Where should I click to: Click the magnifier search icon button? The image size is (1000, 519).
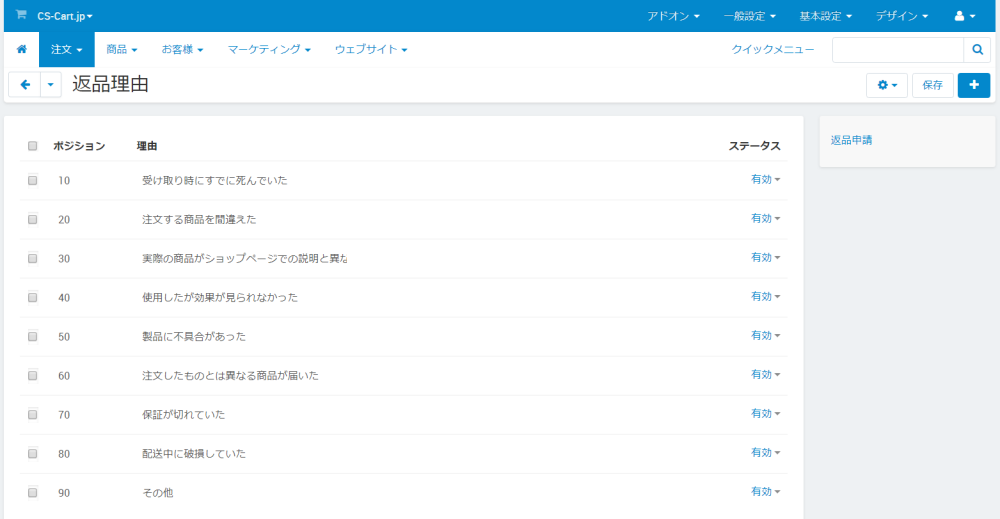coord(977,49)
